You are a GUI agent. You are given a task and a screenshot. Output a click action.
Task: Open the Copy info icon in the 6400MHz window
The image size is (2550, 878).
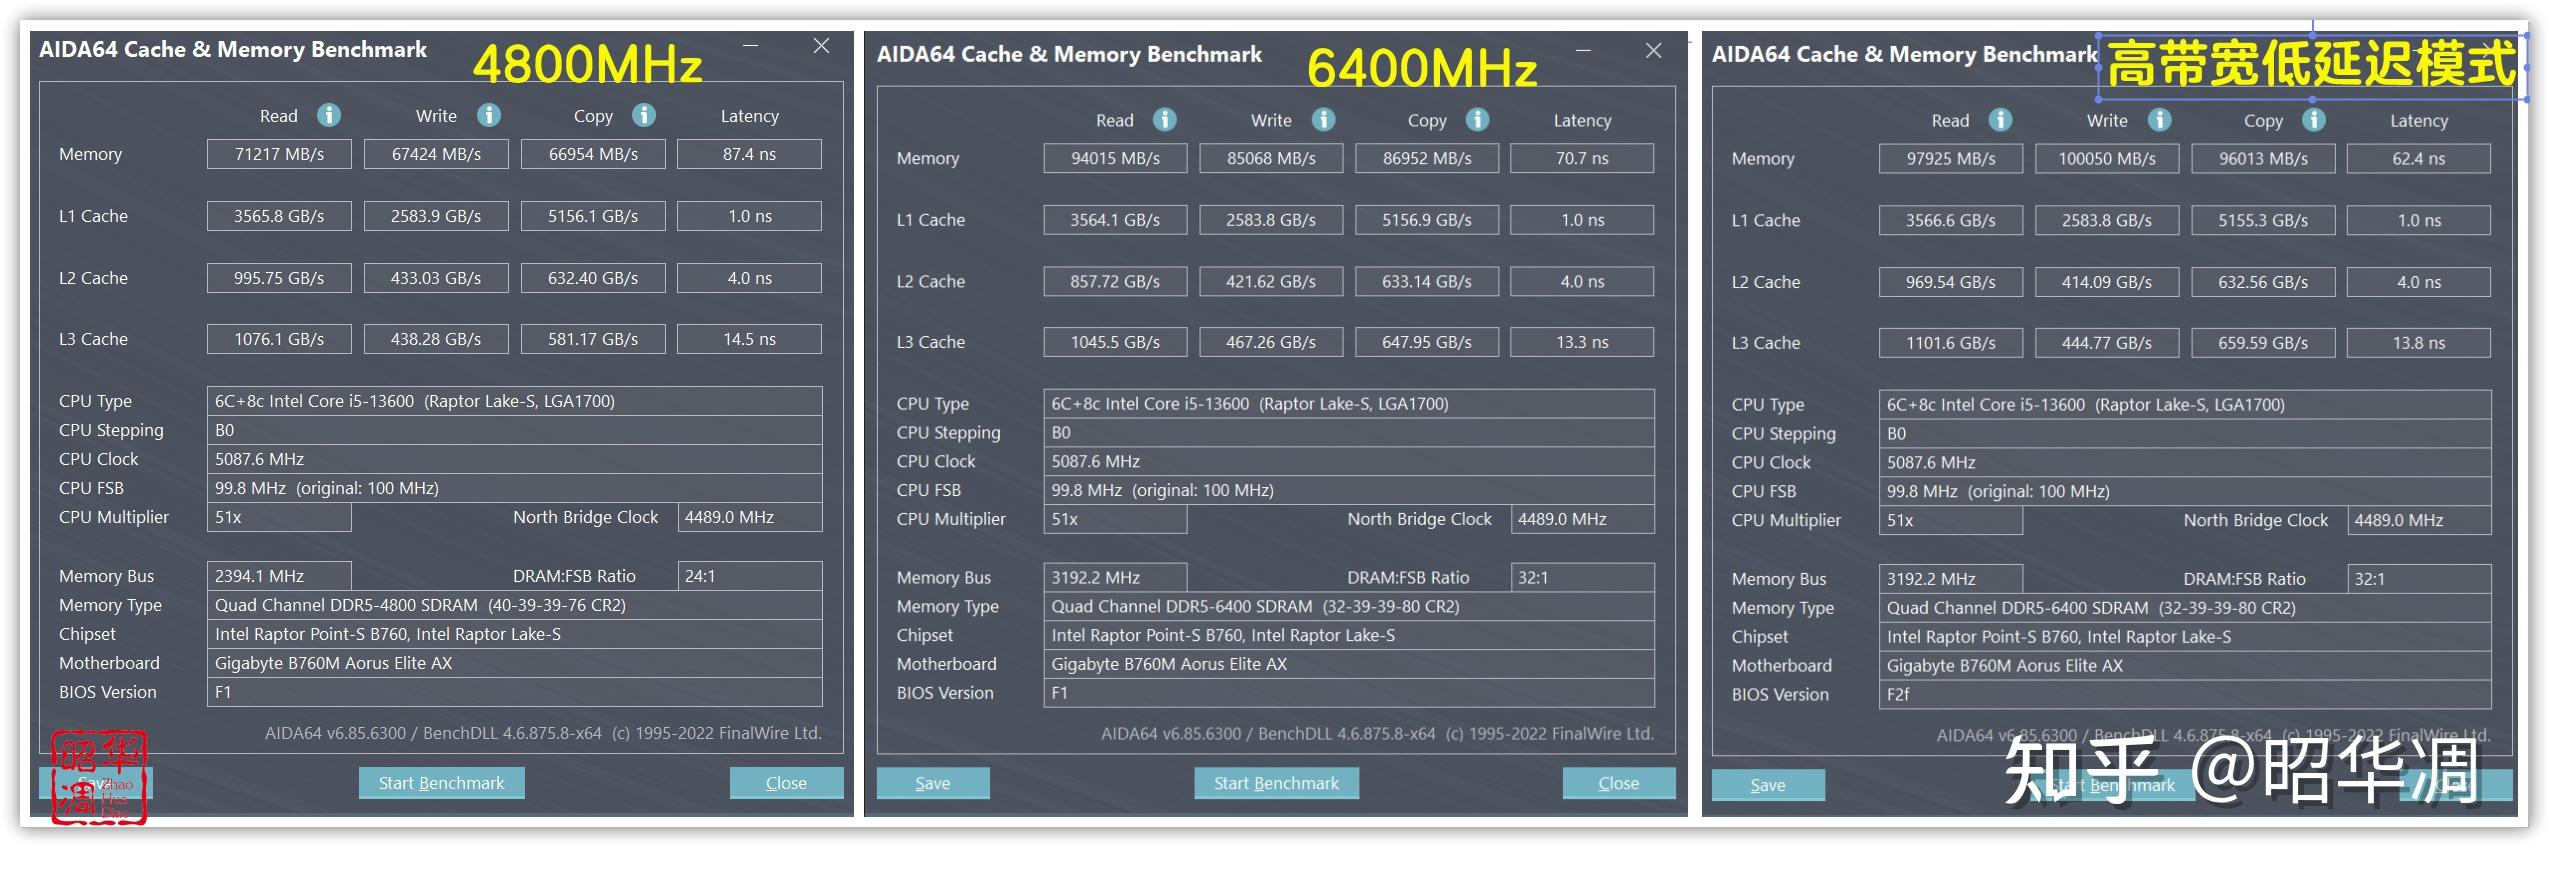tap(1478, 120)
